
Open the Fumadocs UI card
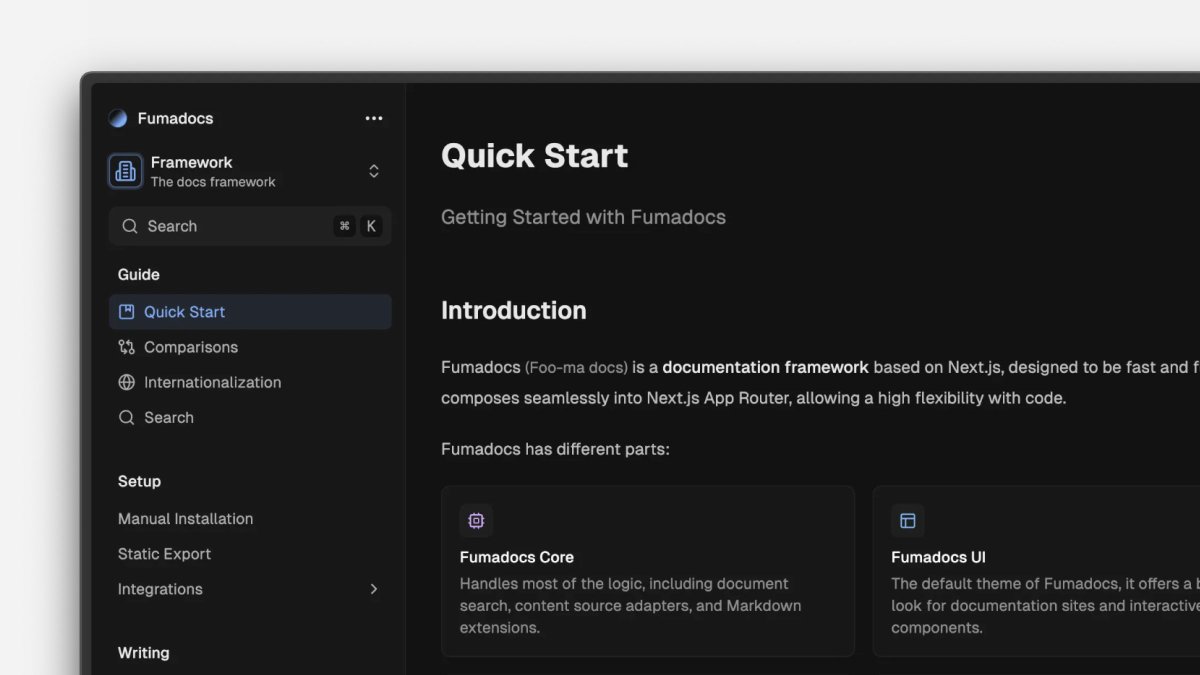[x=1037, y=571]
